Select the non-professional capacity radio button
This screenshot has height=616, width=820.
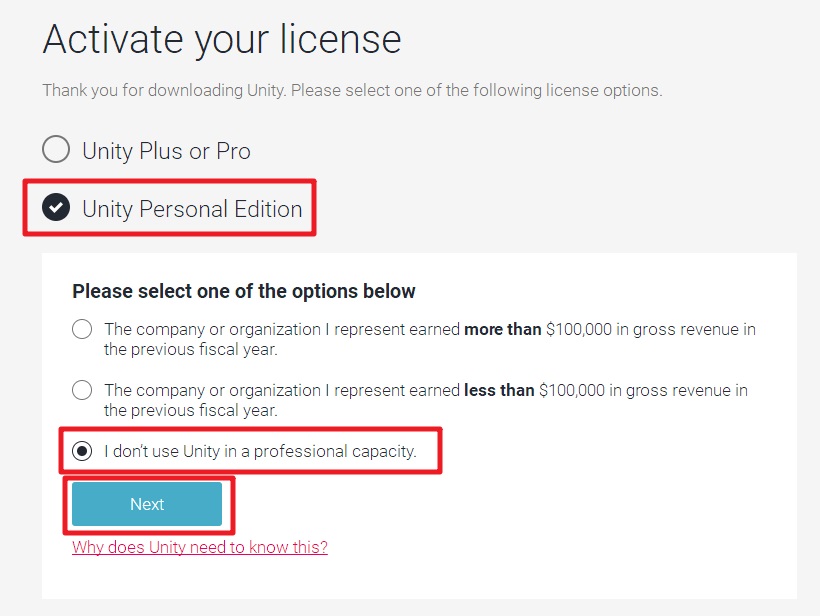click(x=82, y=451)
